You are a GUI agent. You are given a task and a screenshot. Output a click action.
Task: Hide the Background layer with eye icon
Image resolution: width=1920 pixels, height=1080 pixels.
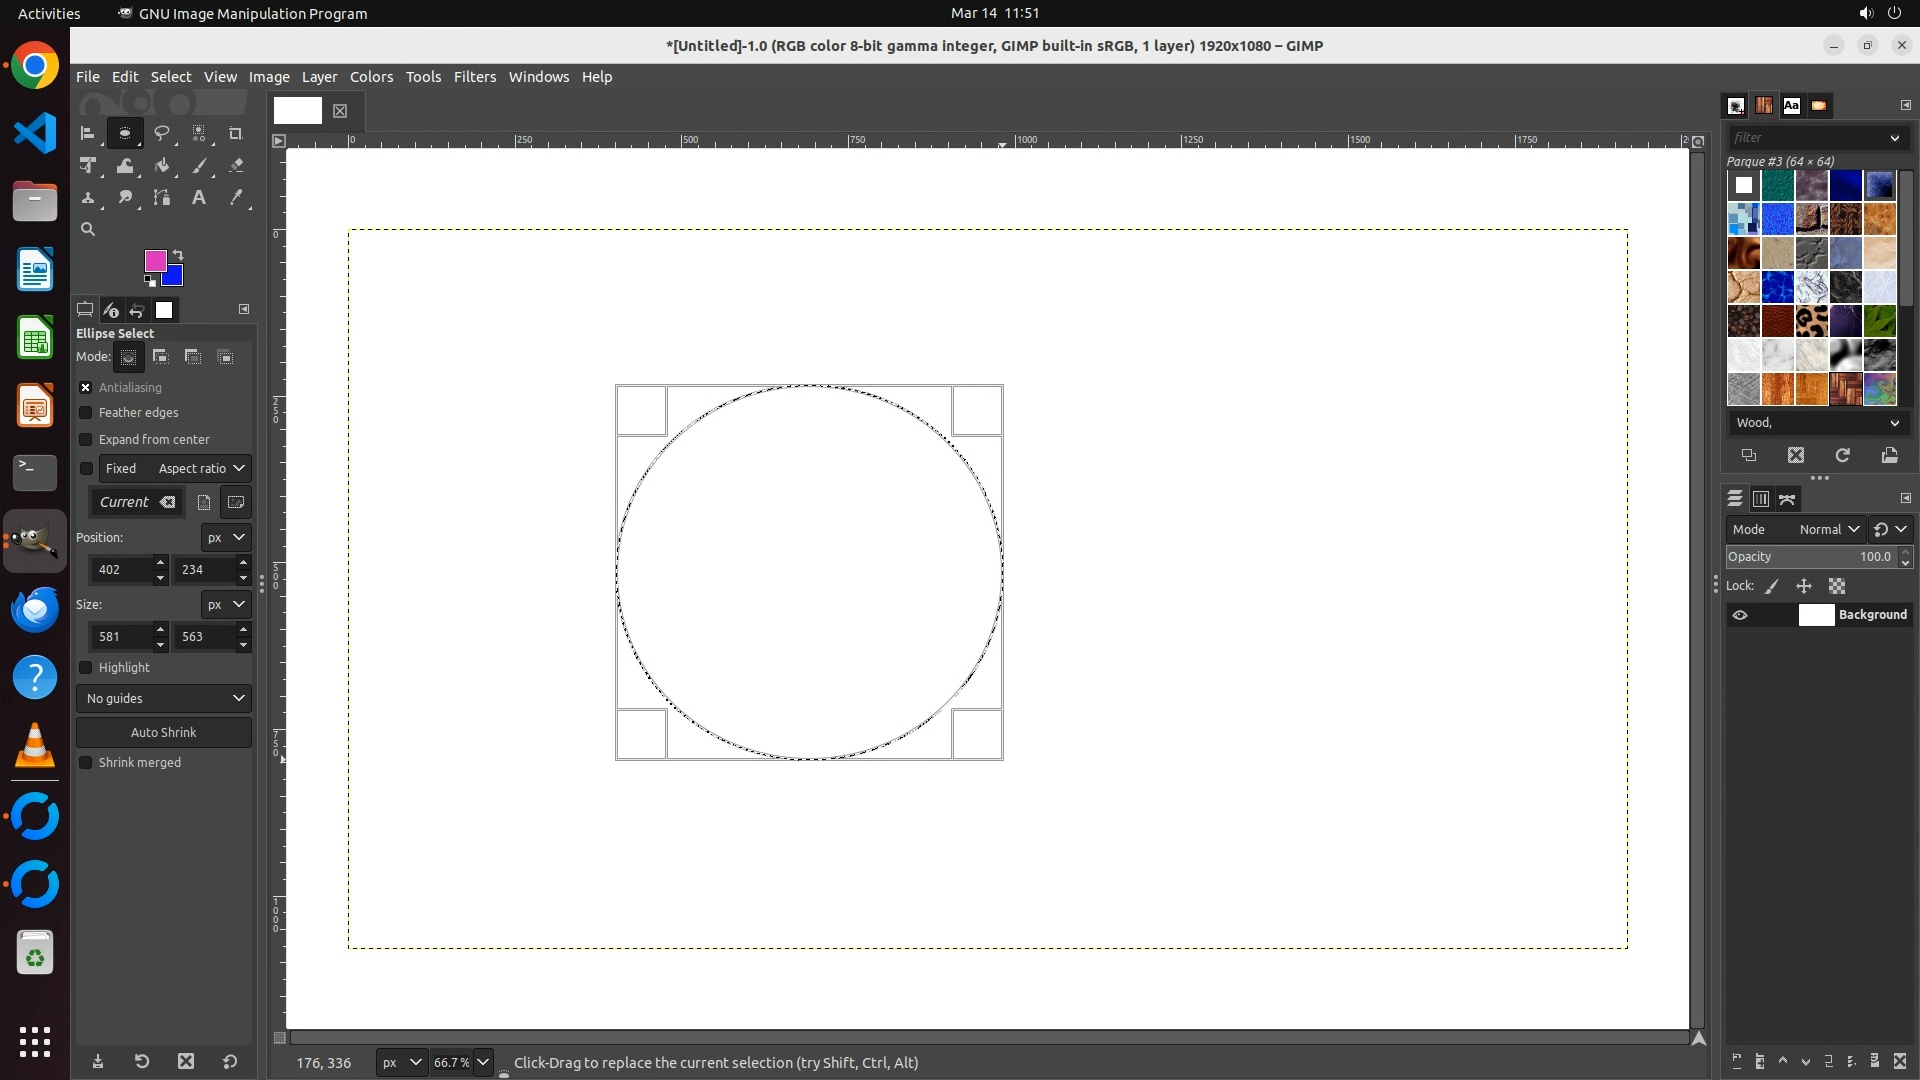[1740, 615]
